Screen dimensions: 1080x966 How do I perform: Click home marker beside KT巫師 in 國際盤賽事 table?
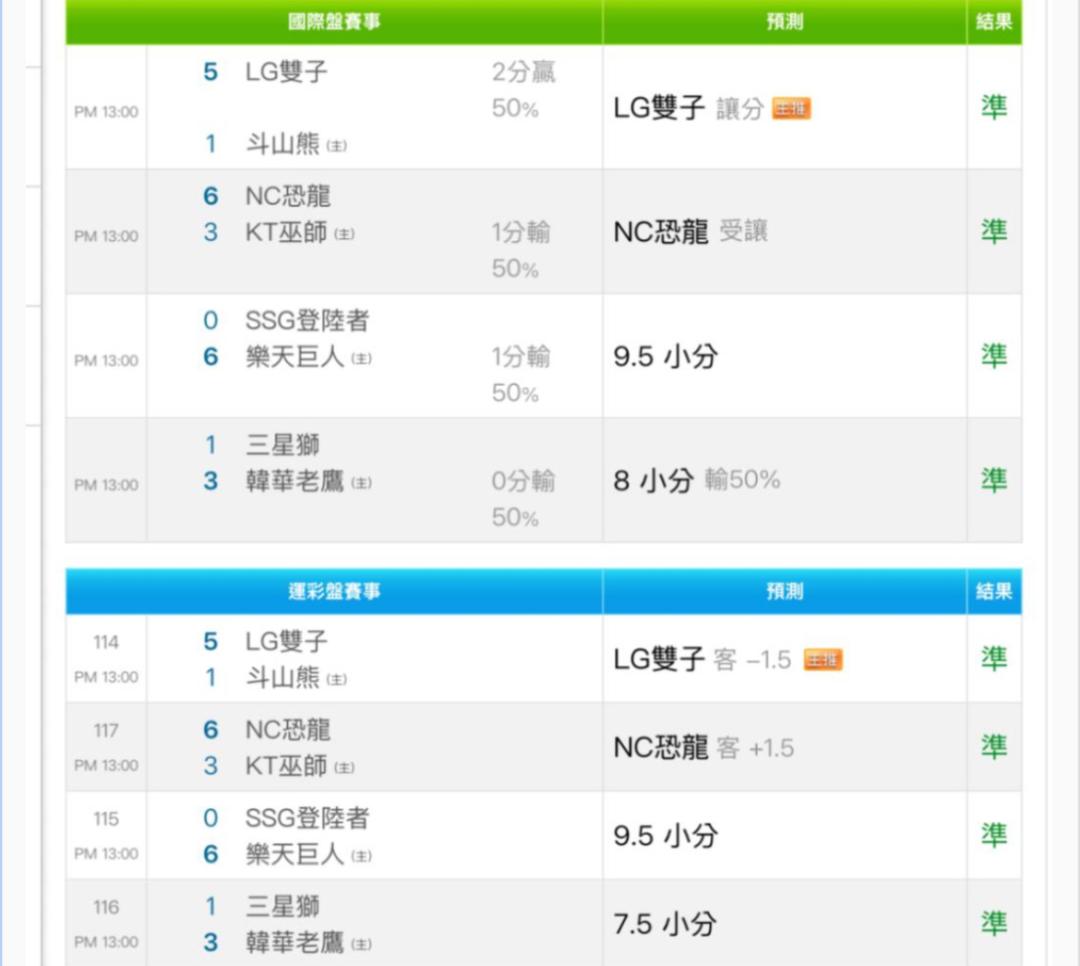(344, 234)
